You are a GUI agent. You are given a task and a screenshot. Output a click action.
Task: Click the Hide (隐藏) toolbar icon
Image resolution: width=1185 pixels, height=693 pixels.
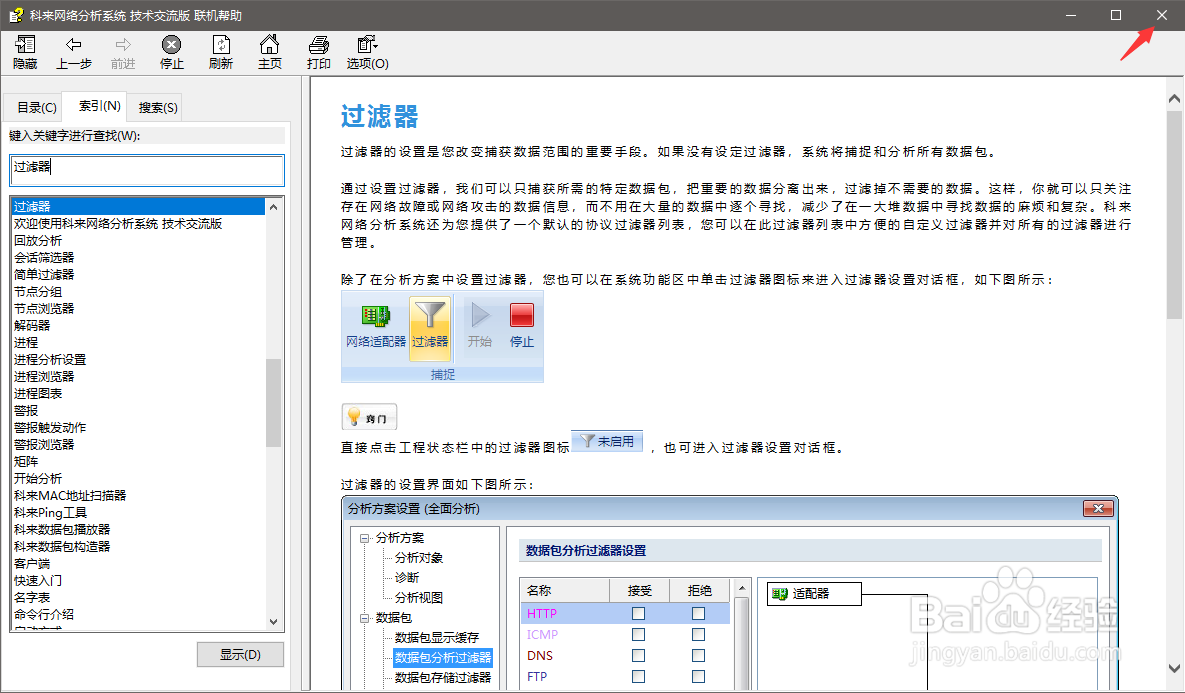(x=25, y=45)
